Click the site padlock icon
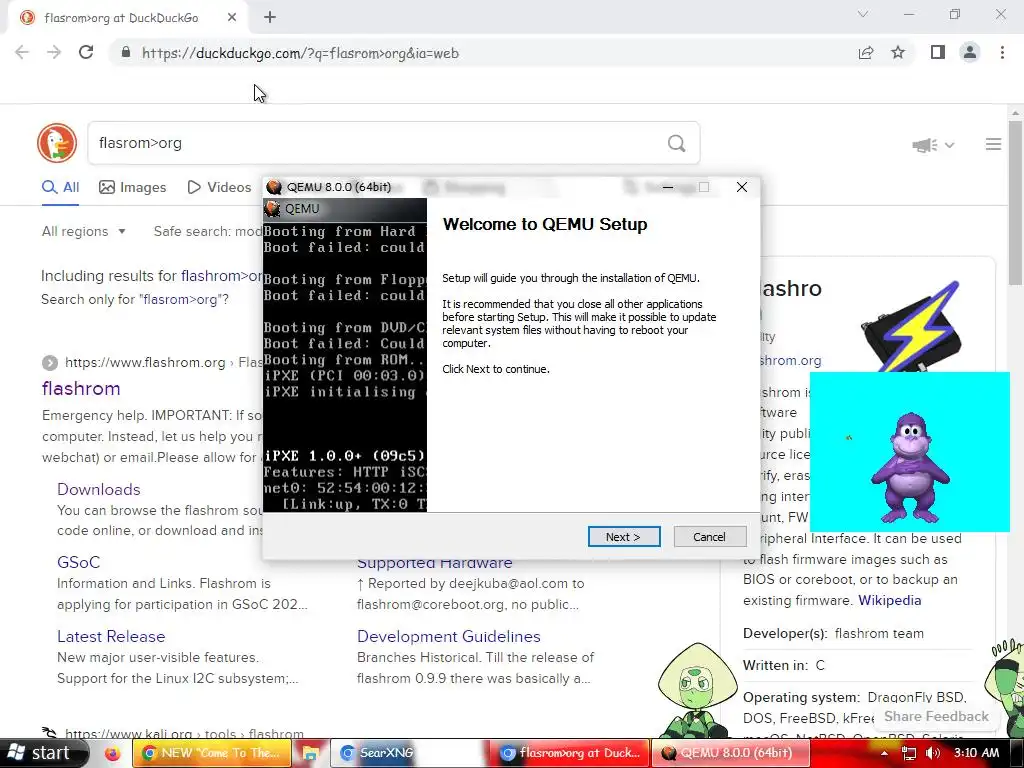 click(x=126, y=53)
